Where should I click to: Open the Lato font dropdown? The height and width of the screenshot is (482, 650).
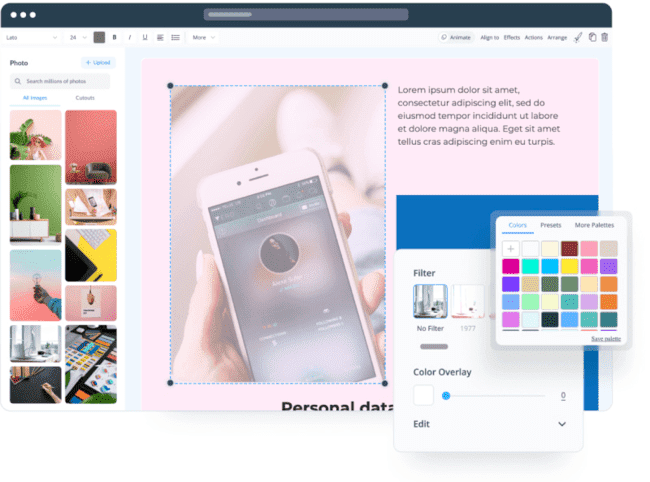click(x=30, y=37)
